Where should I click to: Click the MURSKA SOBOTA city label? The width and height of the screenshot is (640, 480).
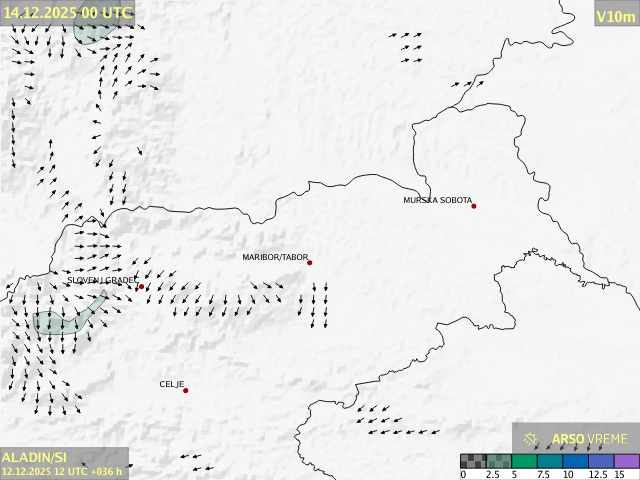tap(437, 200)
